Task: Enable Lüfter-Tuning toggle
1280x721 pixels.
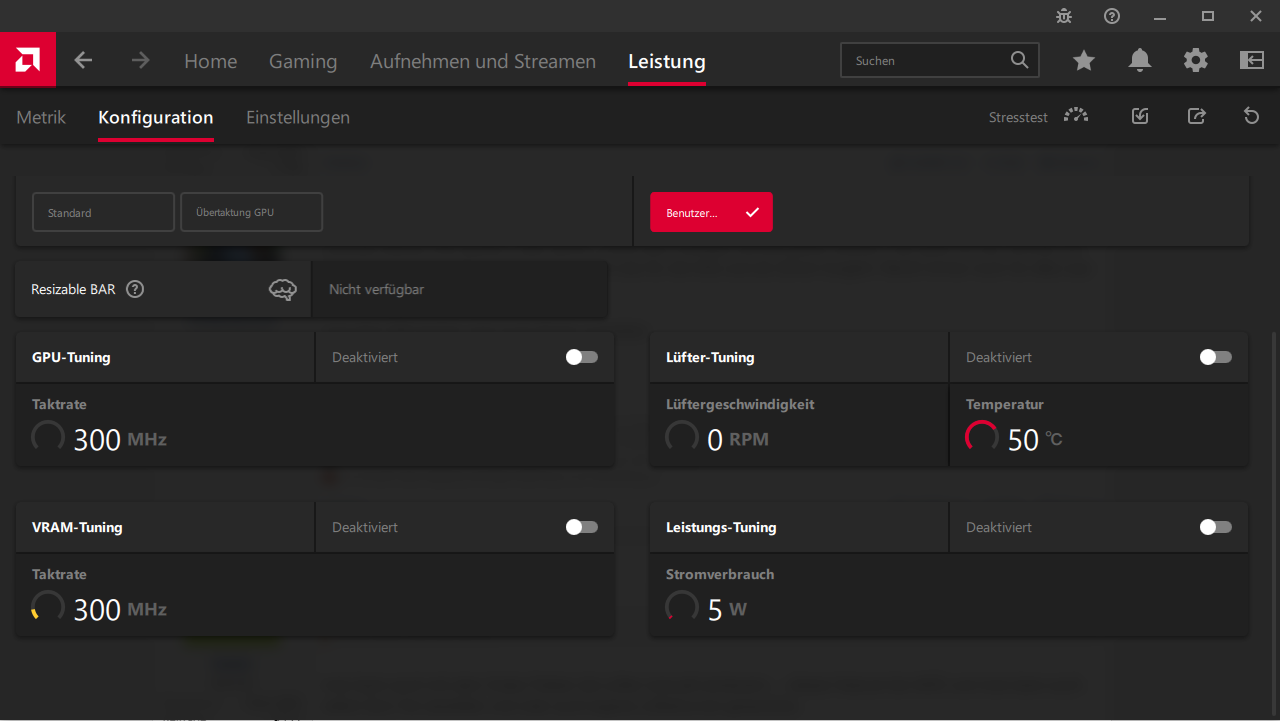Action: 1216,357
